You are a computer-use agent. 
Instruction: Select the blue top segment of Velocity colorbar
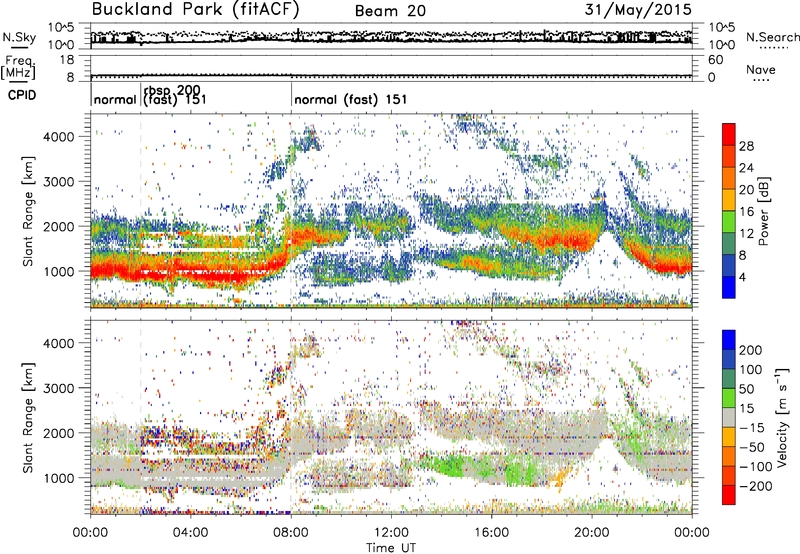[729, 340]
